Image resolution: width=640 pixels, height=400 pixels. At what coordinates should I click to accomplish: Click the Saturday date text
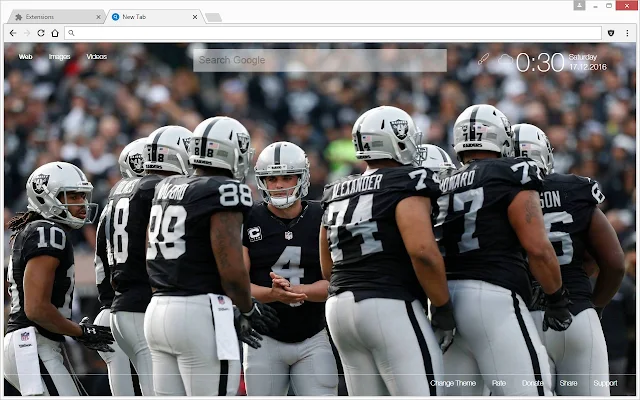pyautogui.click(x=583, y=57)
